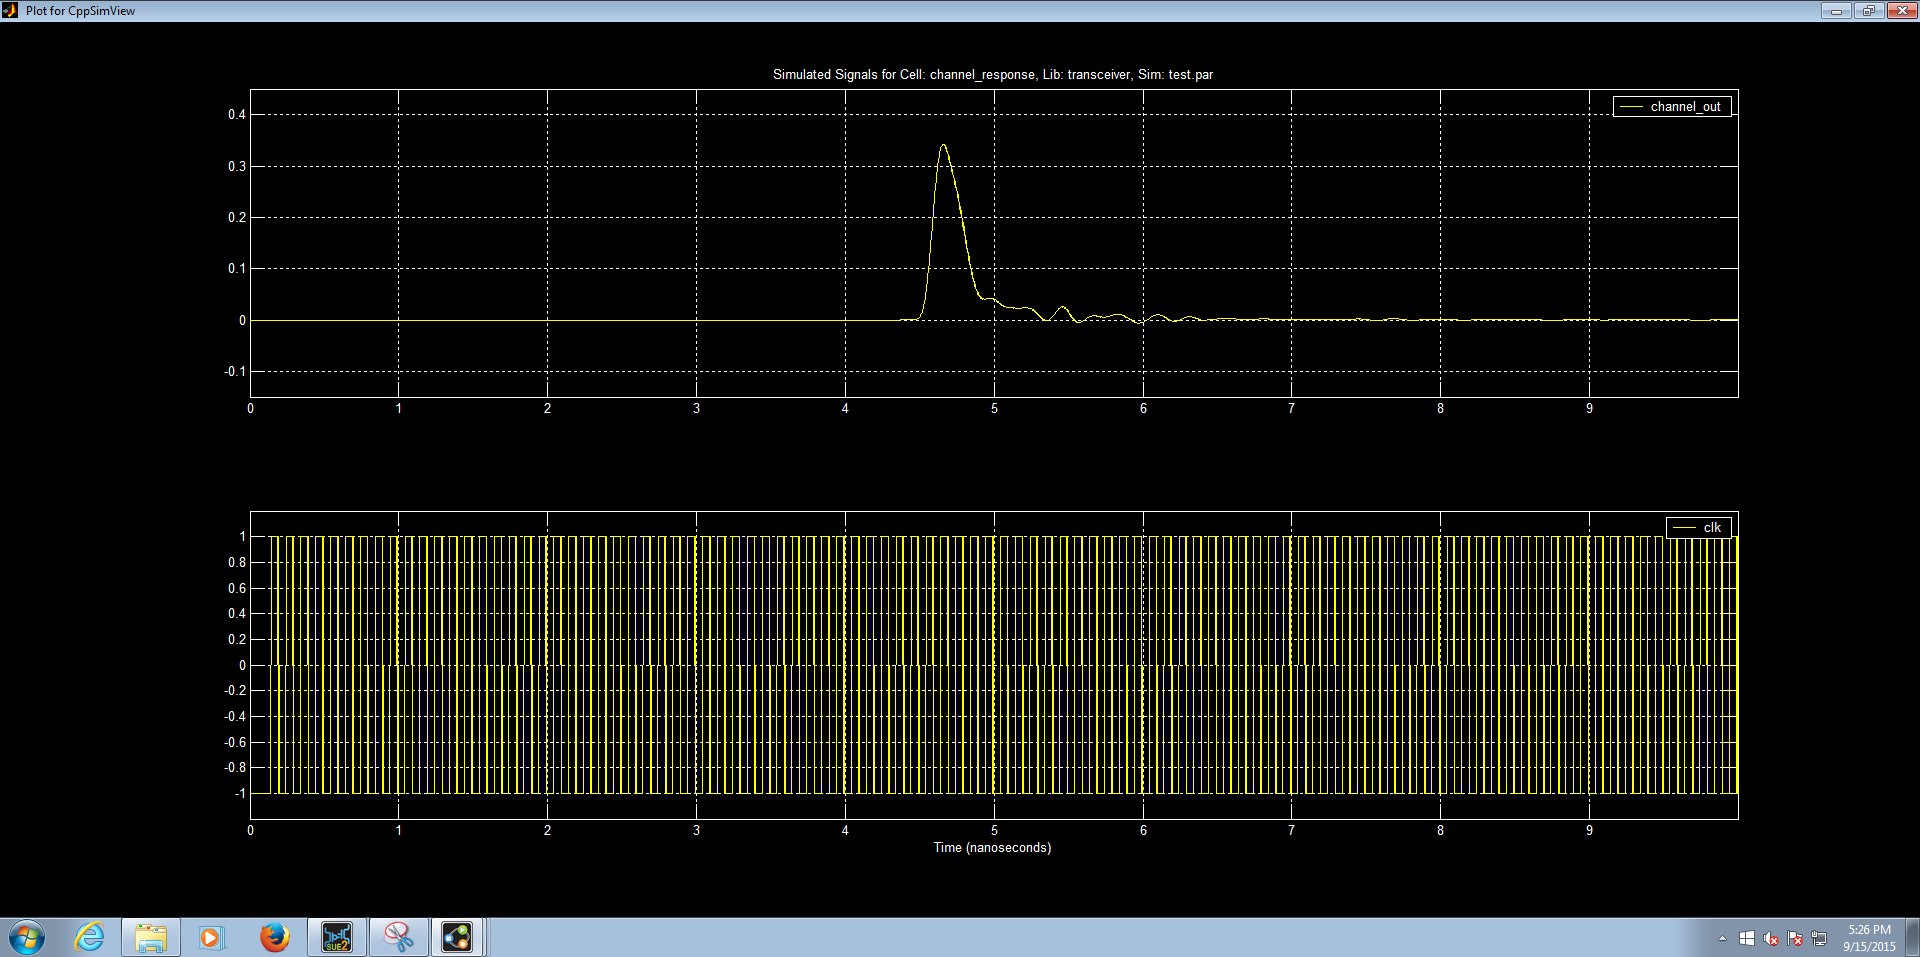Open window menu via CppSimView title bar icon

pyautogui.click(x=10, y=10)
